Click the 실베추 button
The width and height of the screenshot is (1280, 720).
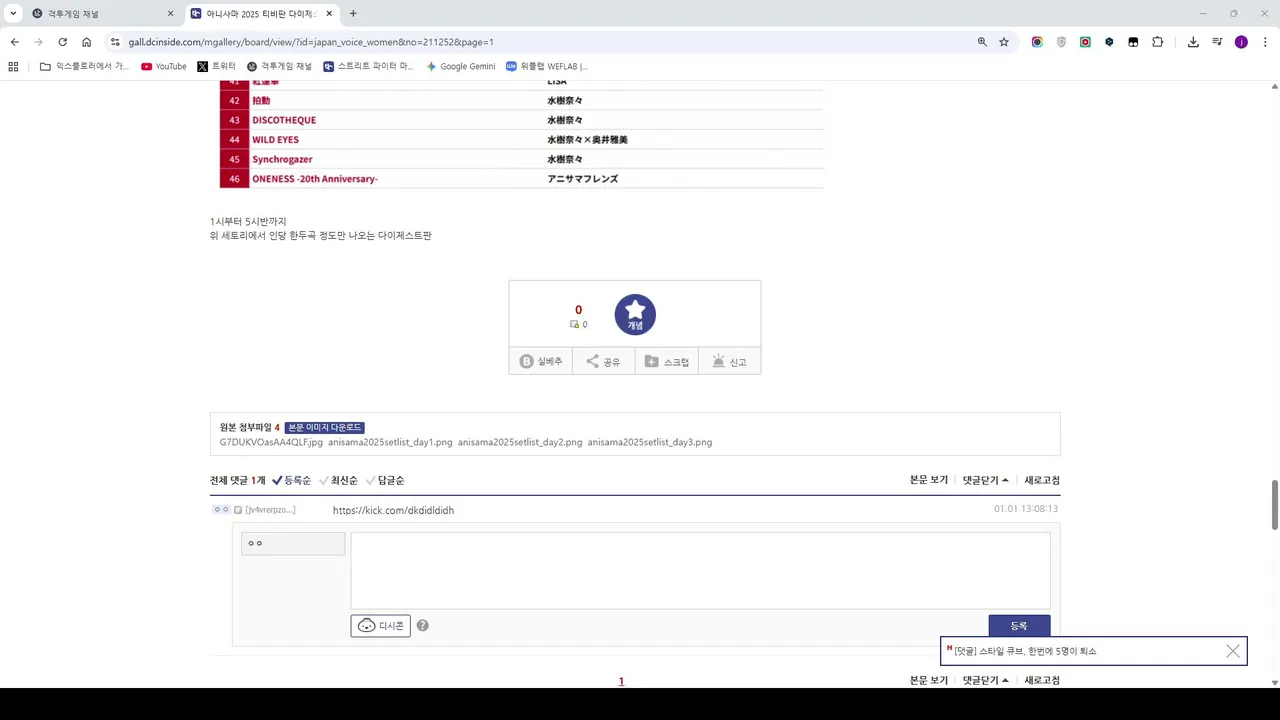click(540, 361)
